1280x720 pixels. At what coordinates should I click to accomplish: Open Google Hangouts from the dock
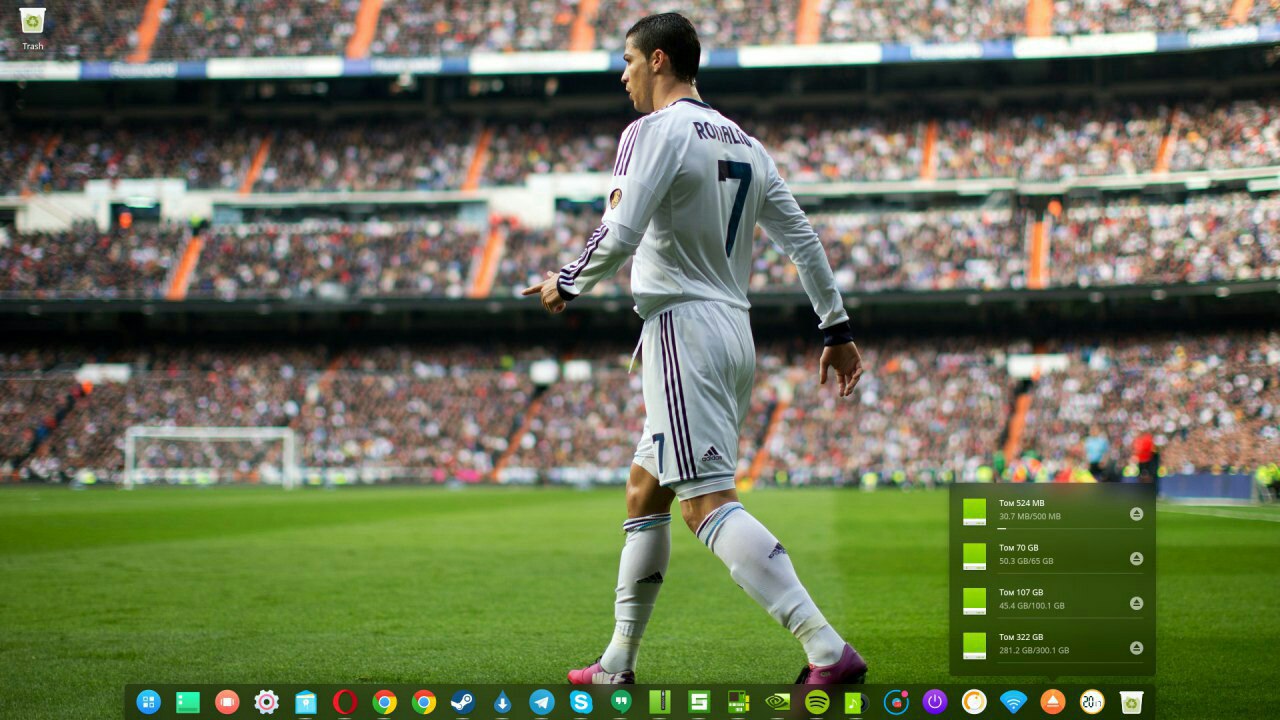(621, 702)
